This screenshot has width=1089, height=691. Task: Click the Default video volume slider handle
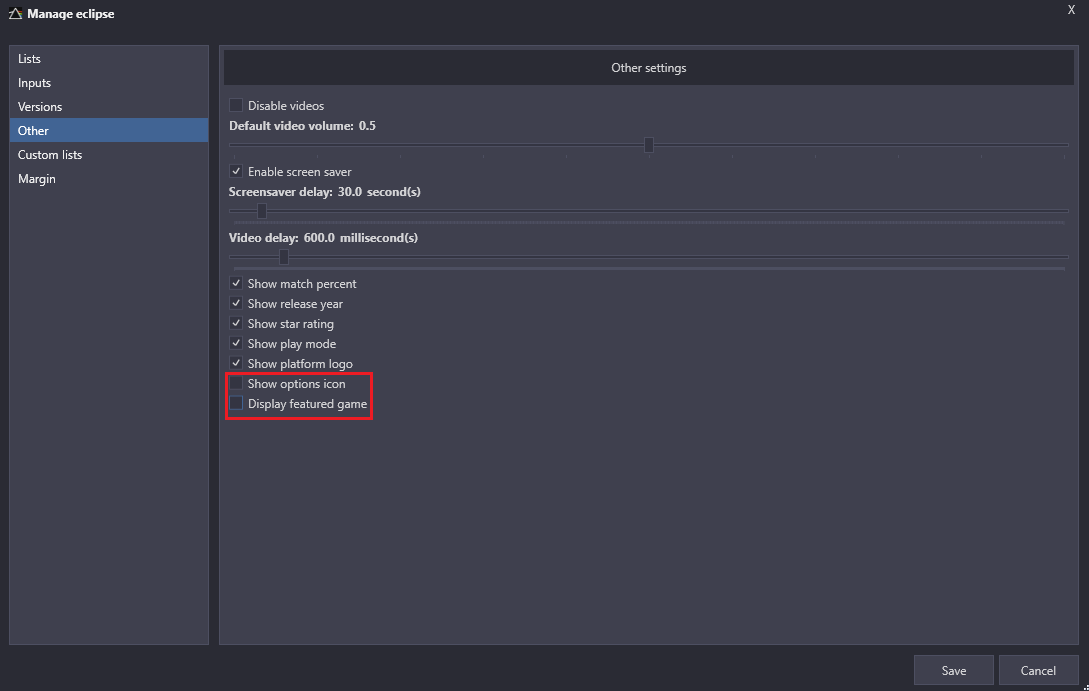[x=649, y=144]
